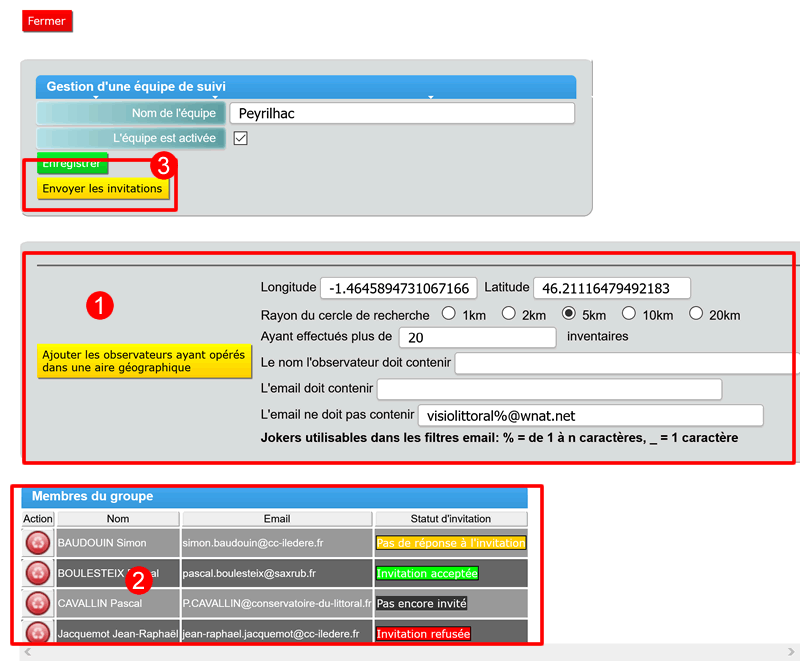
Task: Click the Pas encore invité status
Action: point(421,603)
